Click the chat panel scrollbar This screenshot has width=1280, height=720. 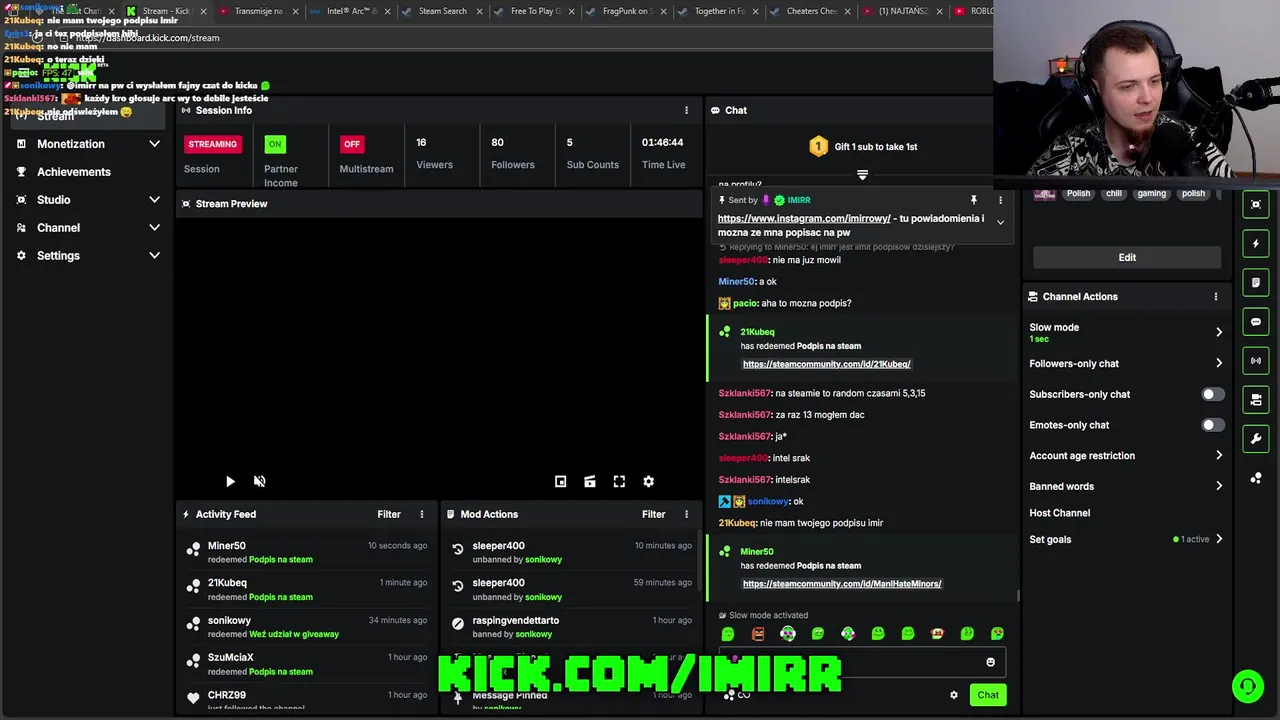tap(1018, 596)
